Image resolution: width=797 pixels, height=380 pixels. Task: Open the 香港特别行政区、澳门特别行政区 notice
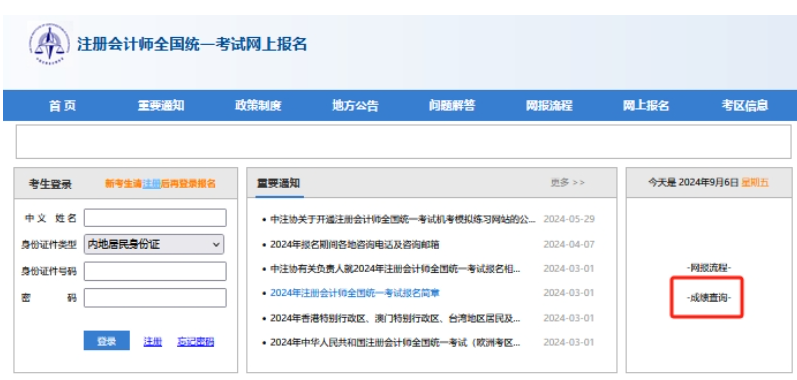[x=395, y=319]
